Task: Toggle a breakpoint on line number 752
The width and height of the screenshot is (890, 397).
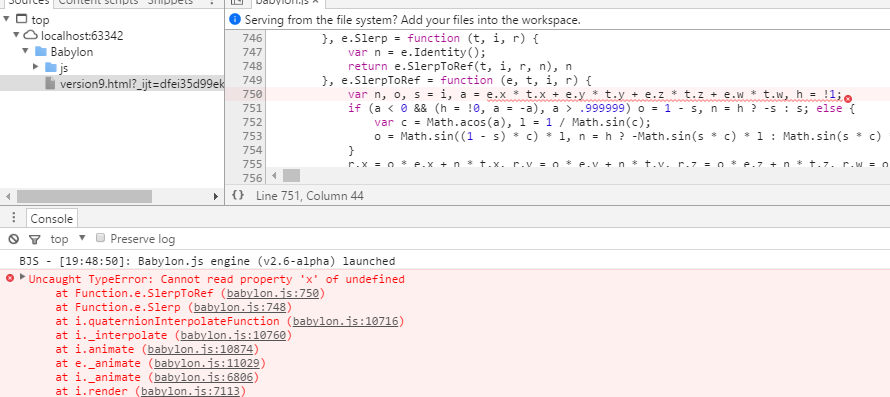Action: (x=253, y=122)
